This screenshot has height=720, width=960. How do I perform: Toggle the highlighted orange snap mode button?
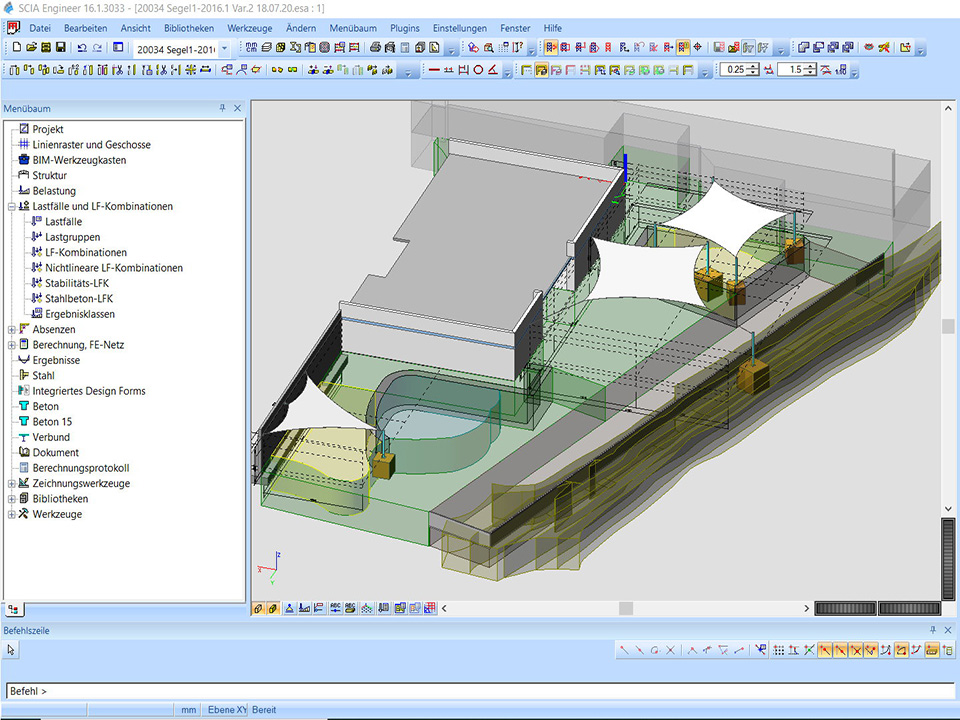825,650
